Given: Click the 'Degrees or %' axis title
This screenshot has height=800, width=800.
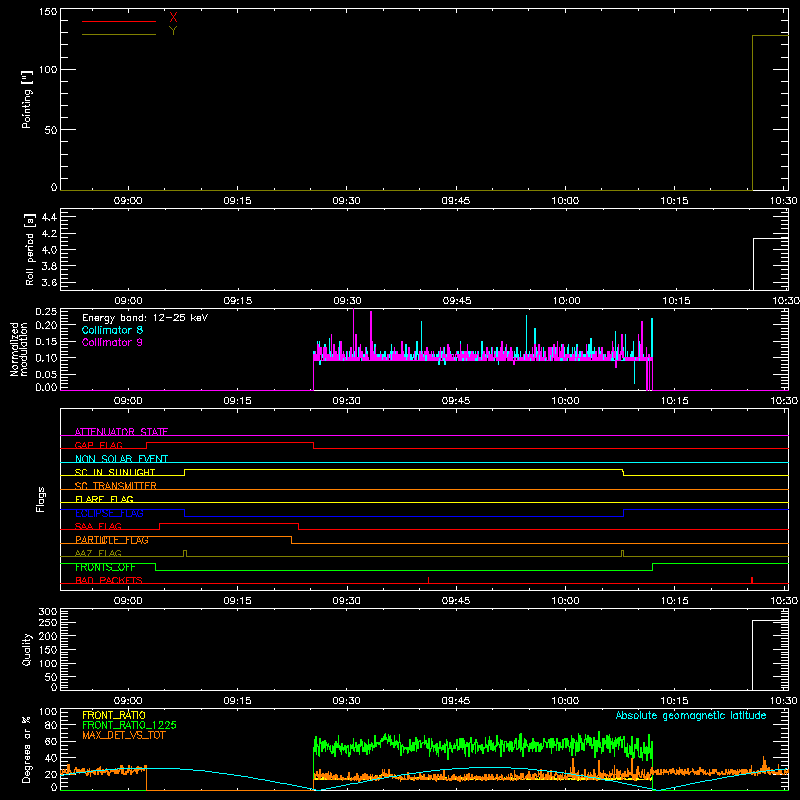Looking at the screenshot, I should (x=27, y=749).
